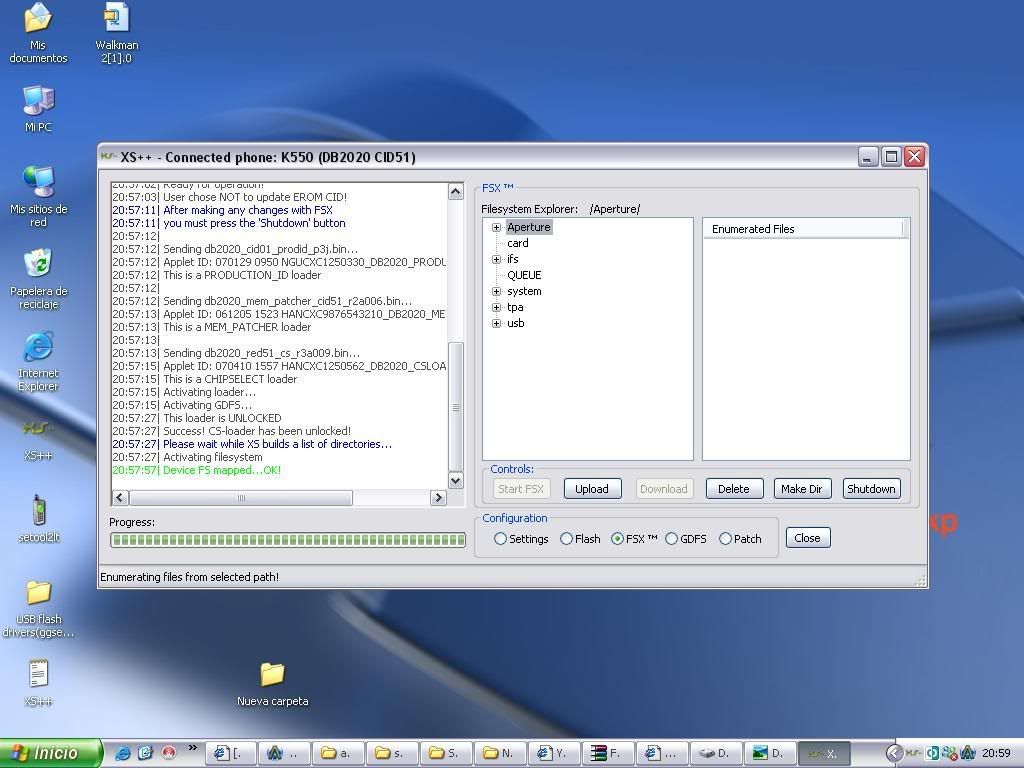Switch to the picture taskbar button labeled D.
This screenshot has width=1024, height=768.
coord(771,753)
